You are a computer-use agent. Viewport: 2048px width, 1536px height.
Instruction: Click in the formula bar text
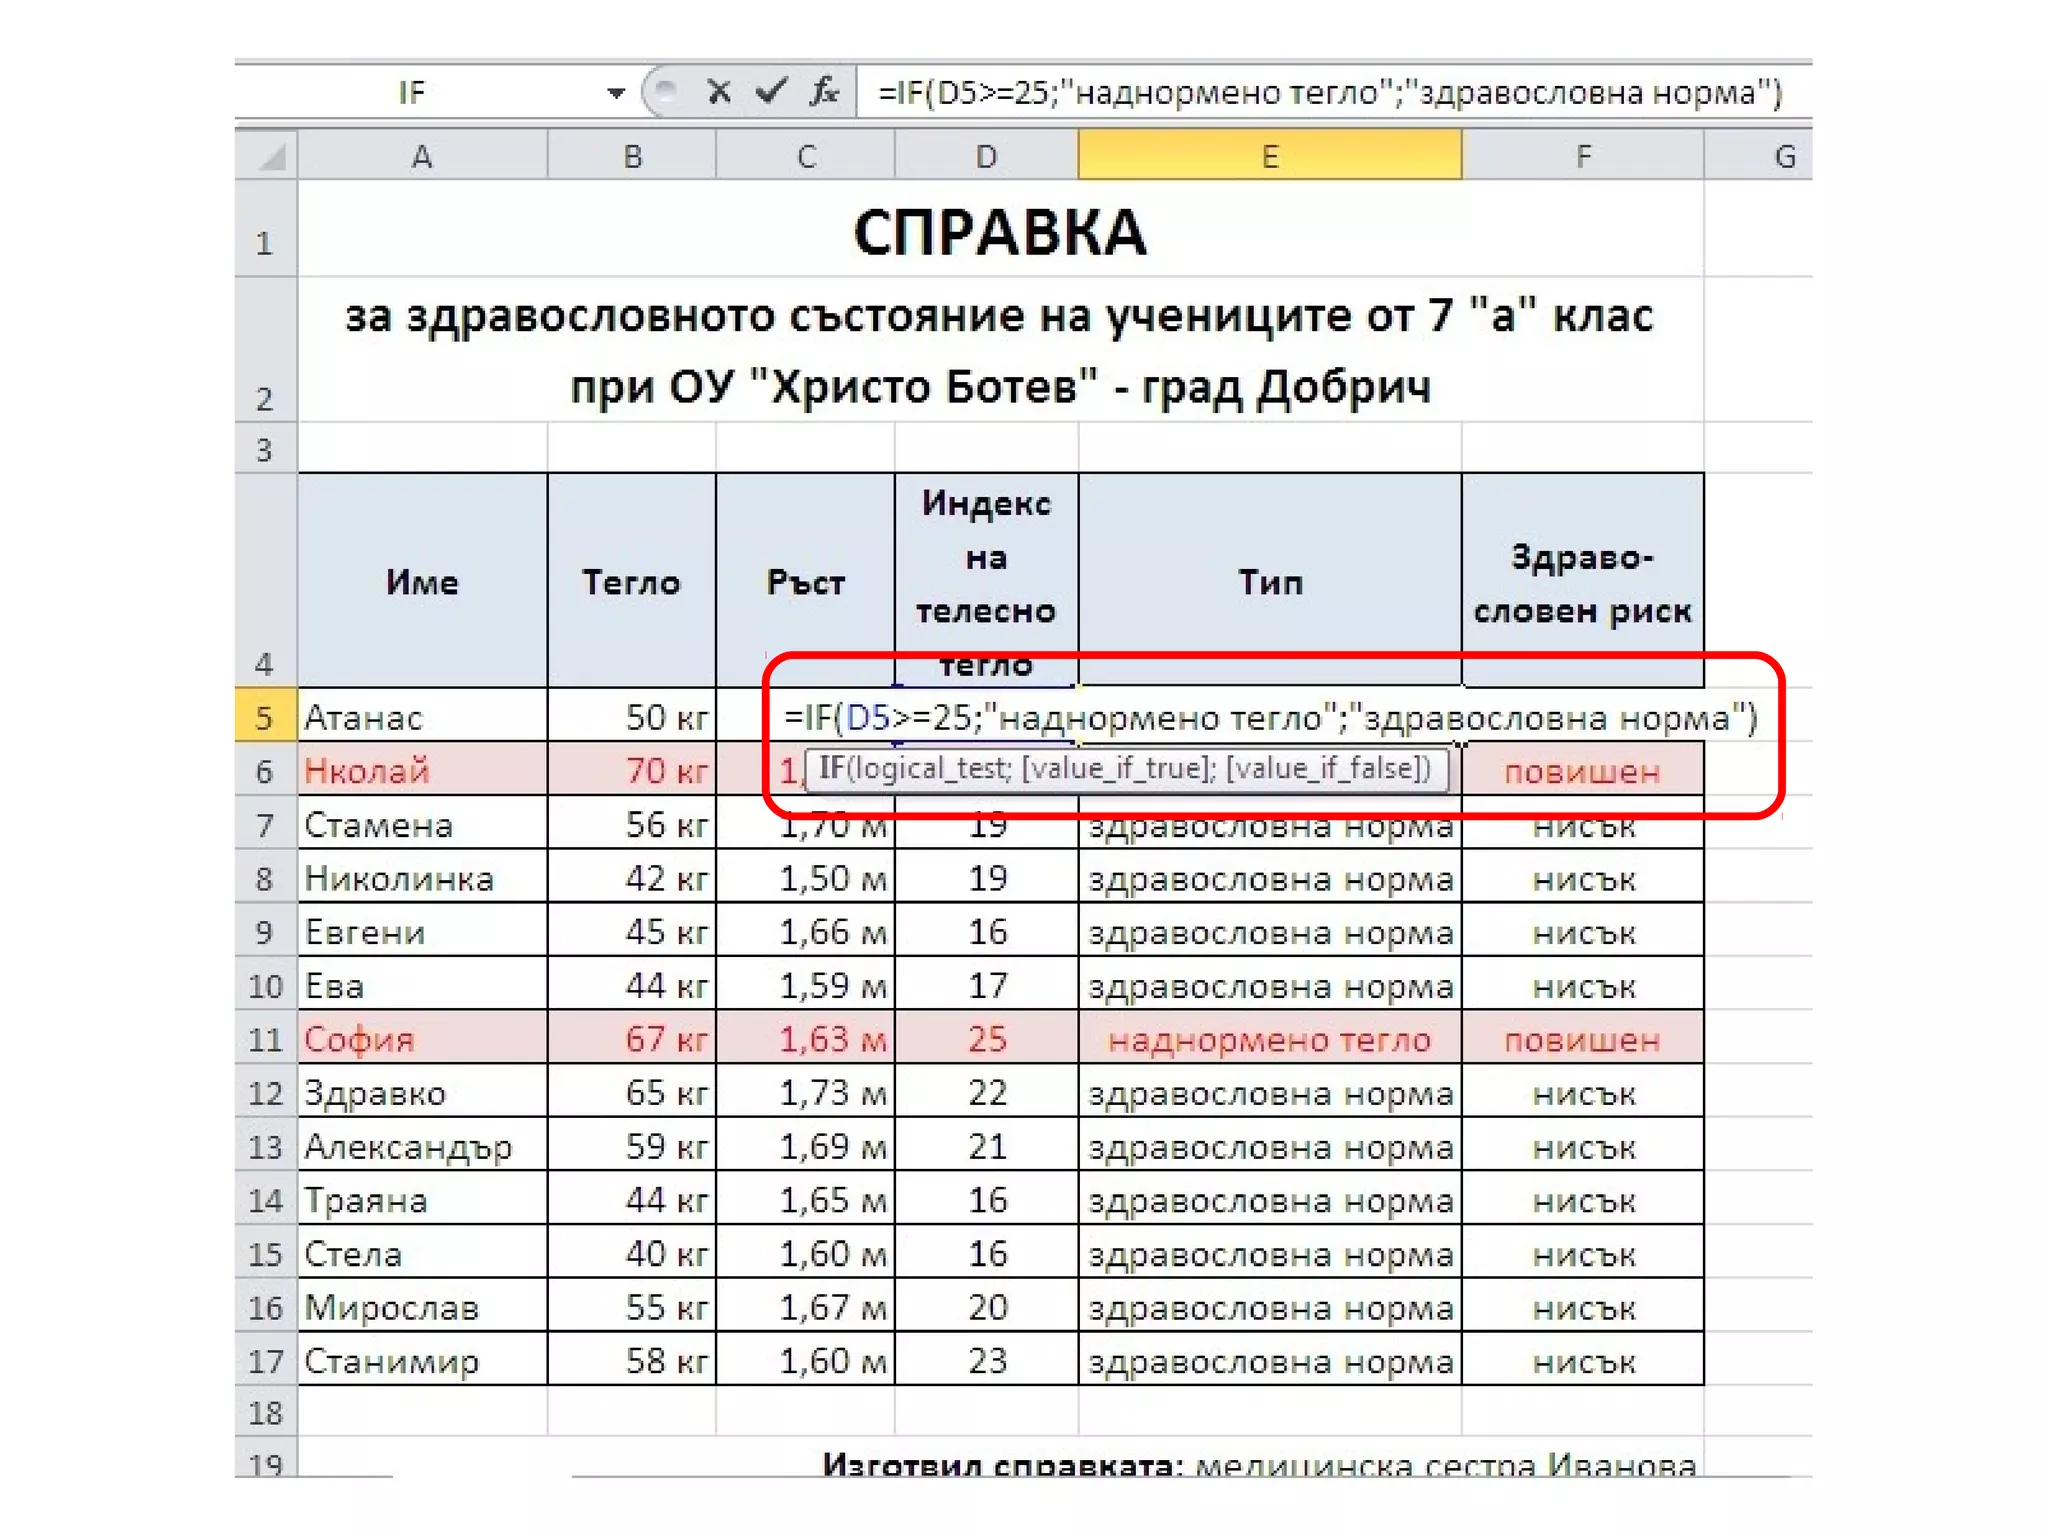pos(1328,94)
